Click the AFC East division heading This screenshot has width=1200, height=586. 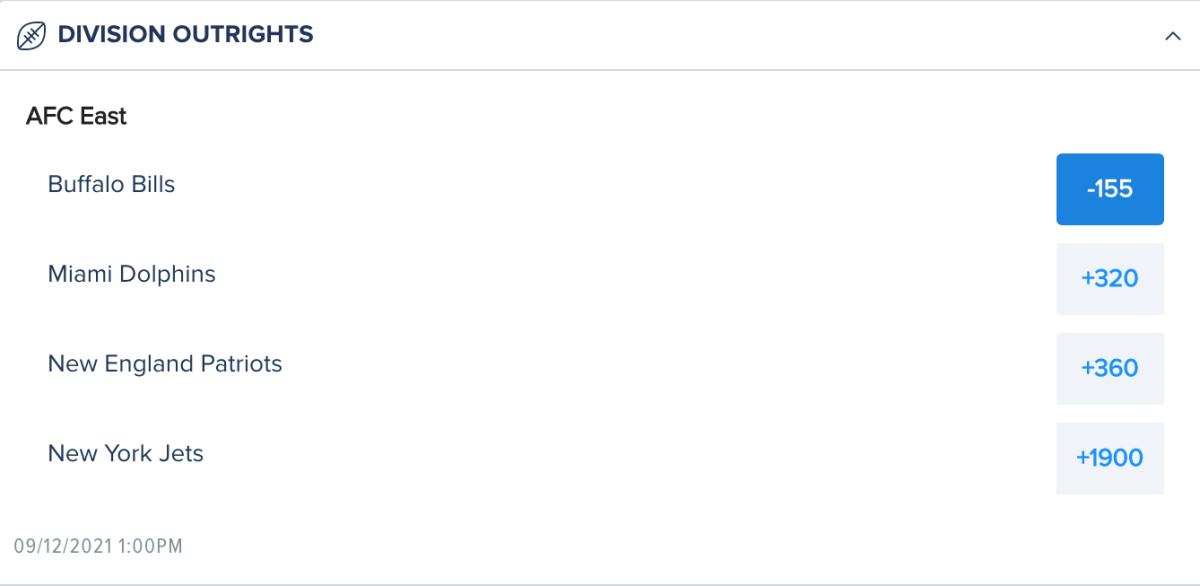[x=76, y=117]
